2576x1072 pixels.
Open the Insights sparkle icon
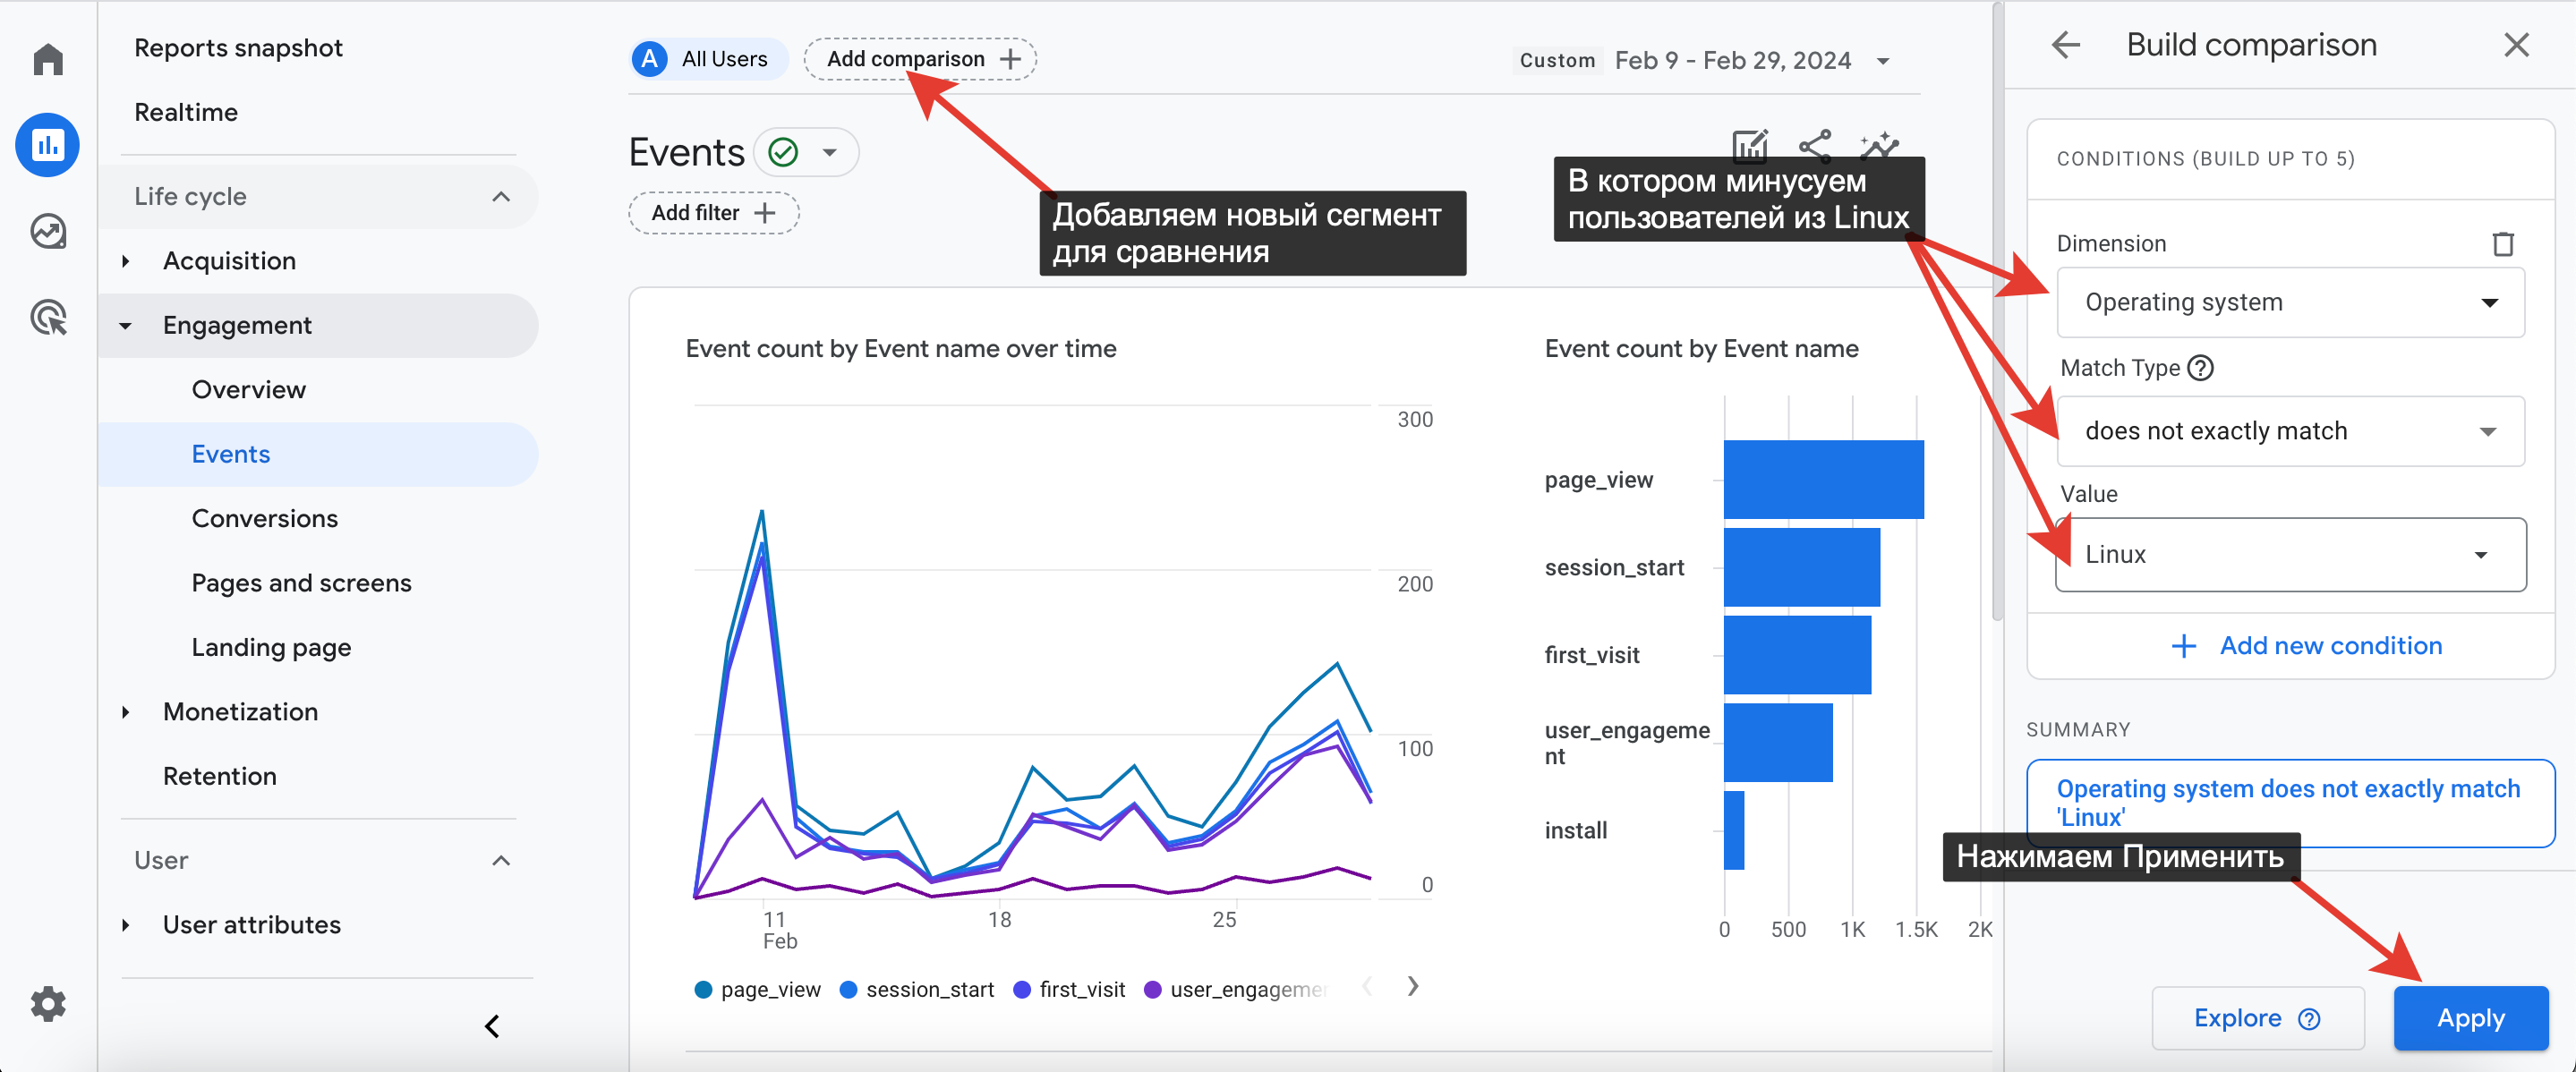click(x=1878, y=146)
